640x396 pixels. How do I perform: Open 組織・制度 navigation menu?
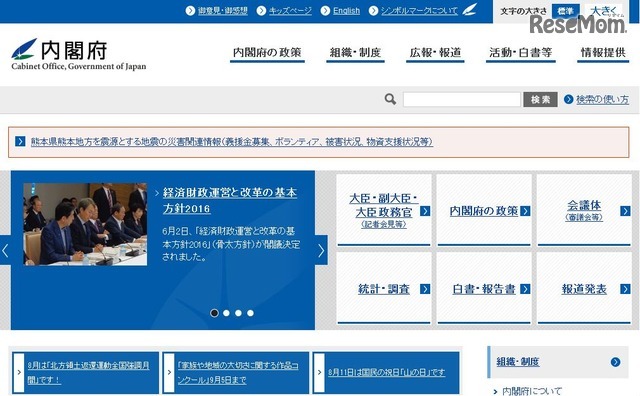355,53
